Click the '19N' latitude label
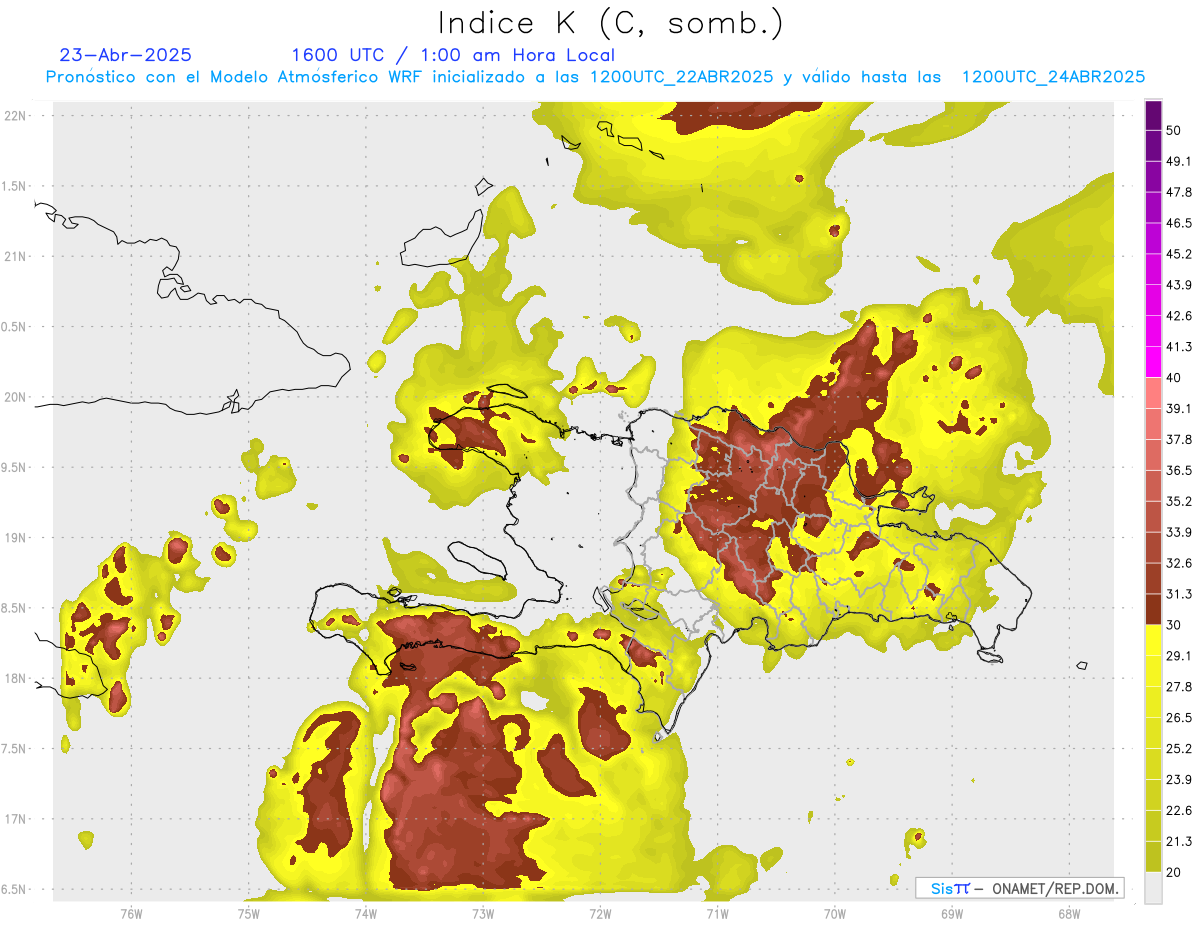 coord(15,537)
